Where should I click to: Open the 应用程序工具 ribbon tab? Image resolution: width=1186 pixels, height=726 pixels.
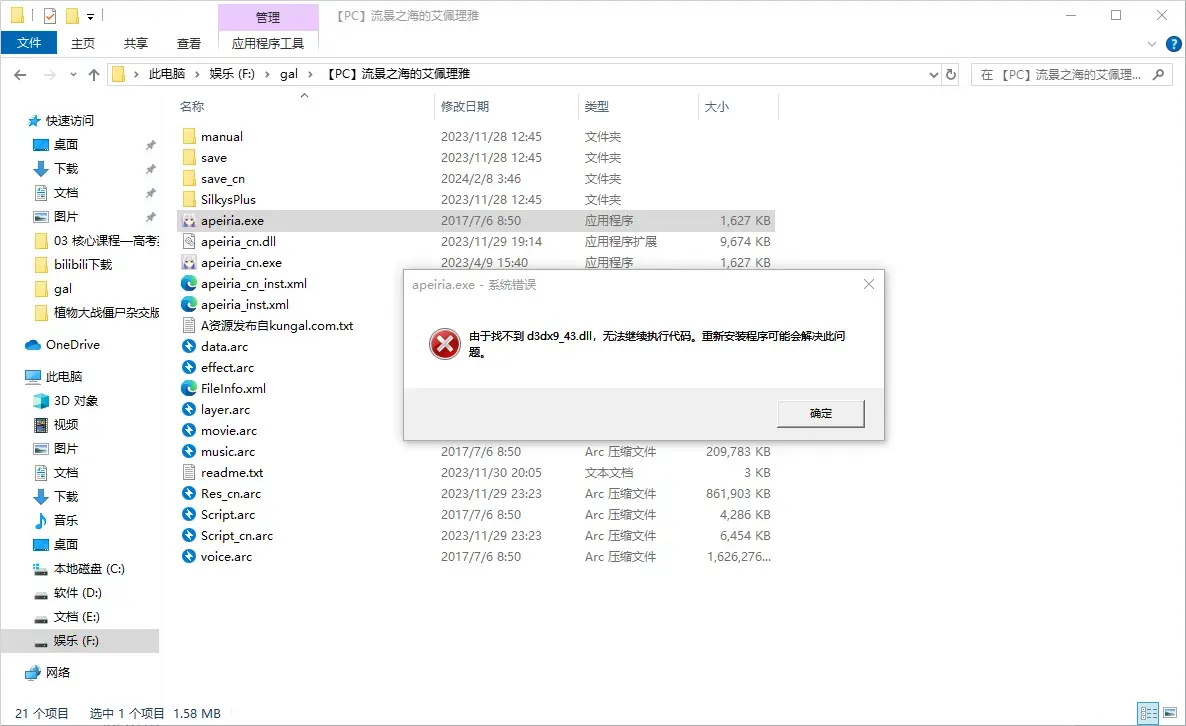[x=268, y=43]
